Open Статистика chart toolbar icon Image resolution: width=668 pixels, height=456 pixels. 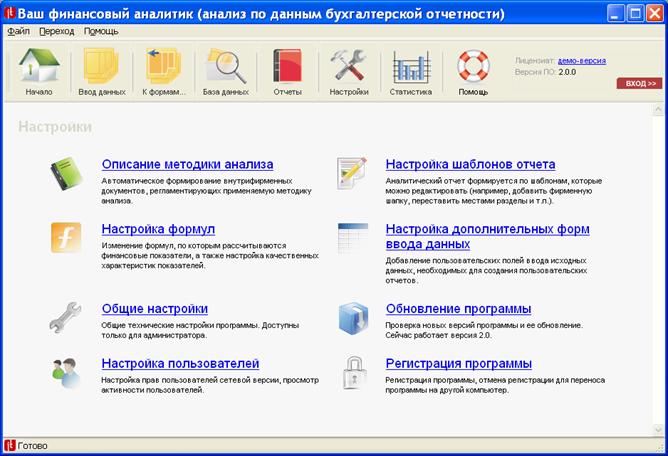click(x=410, y=67)
